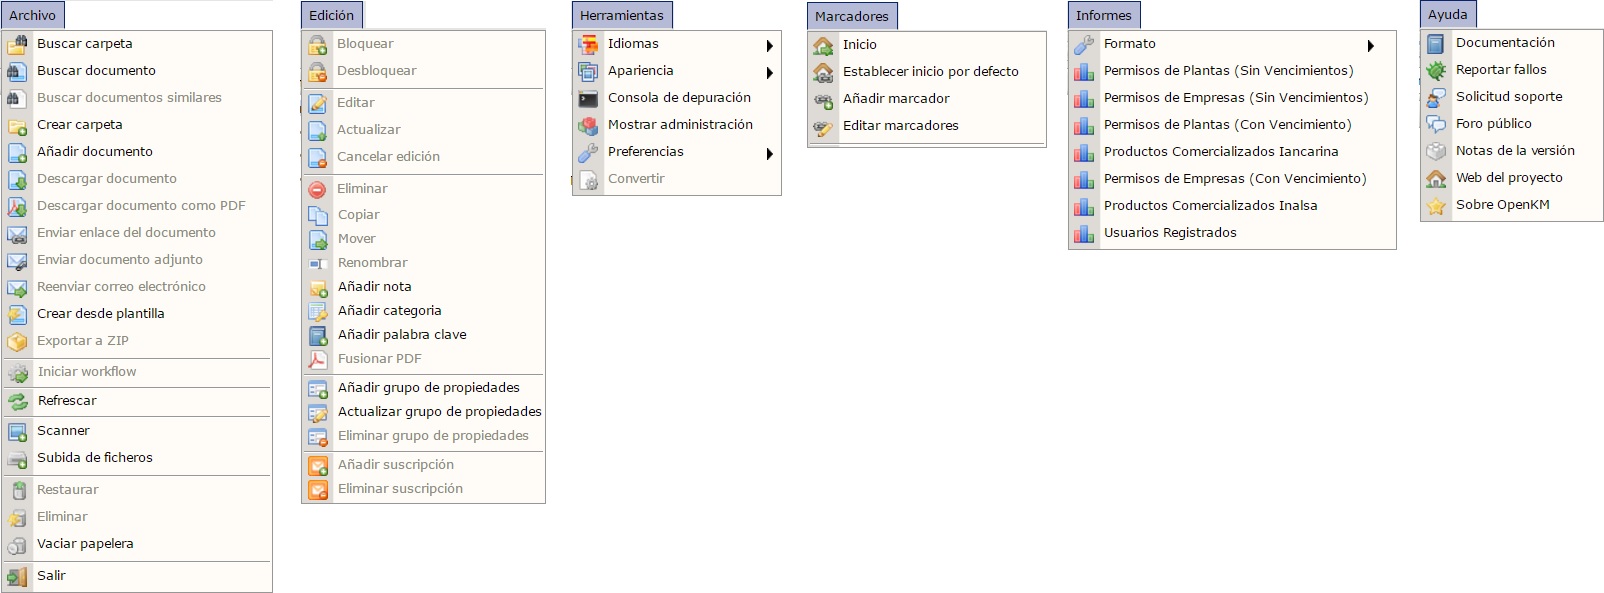1604x593 pixels.
Task: Click the Usuarios Registrados chart icon
Action: click(x=1084, y=233)
